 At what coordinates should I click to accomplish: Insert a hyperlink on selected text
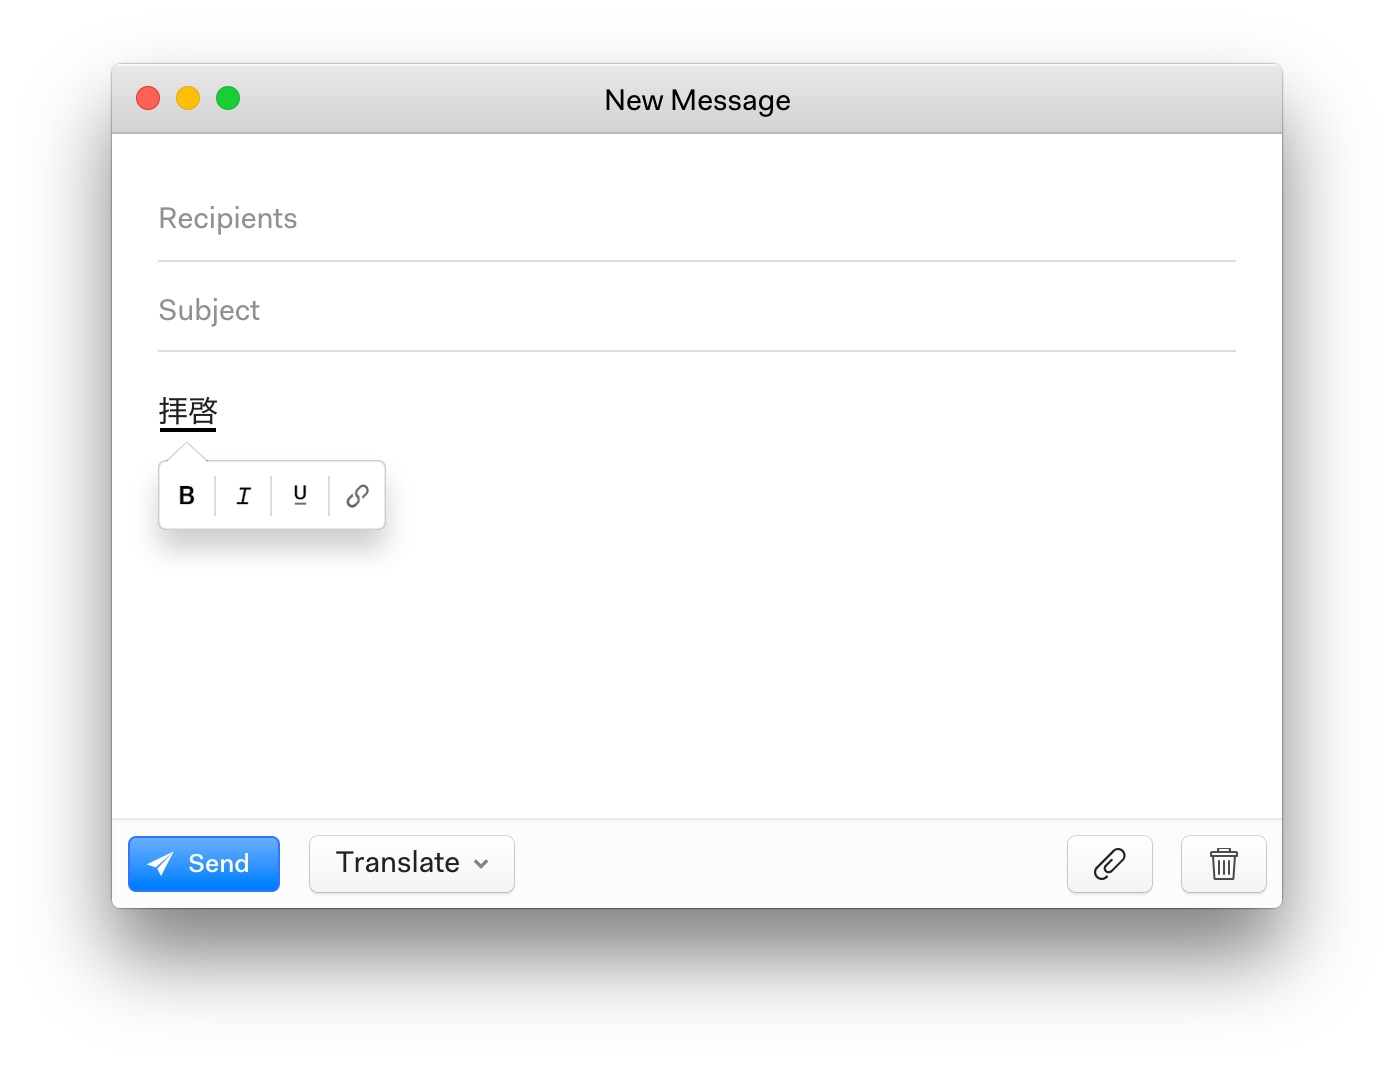357,495
